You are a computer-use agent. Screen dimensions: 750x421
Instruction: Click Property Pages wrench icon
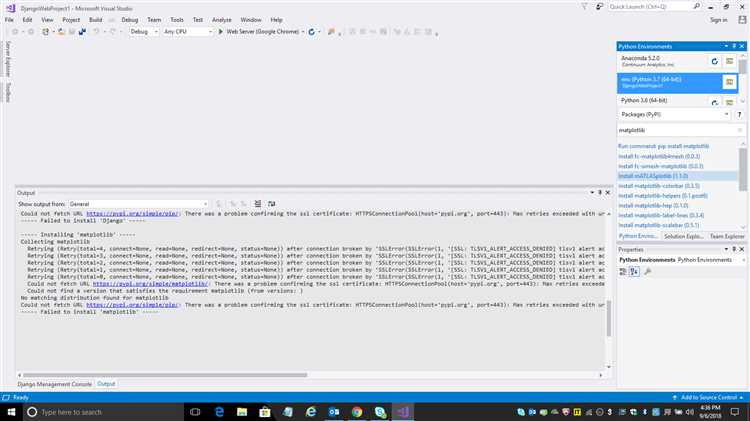point(648,272)
